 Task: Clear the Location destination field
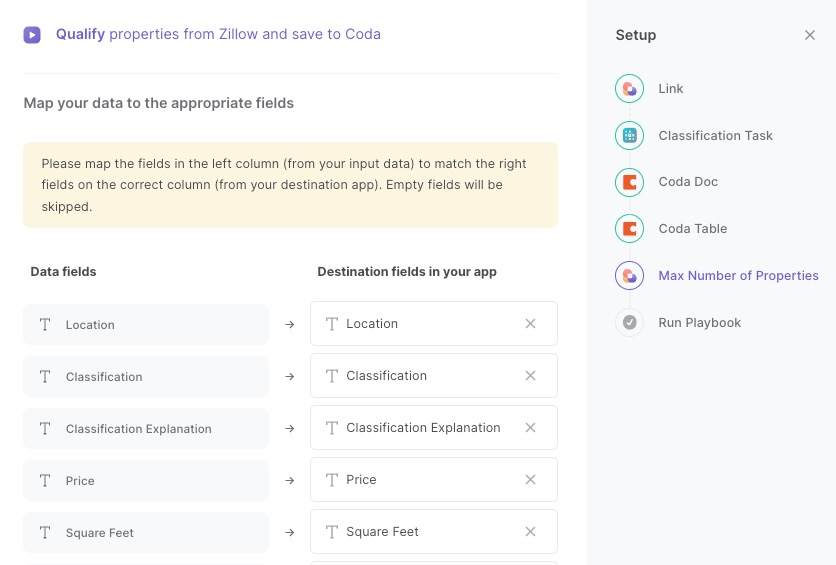pyautogui.click(x=530, y=324)
